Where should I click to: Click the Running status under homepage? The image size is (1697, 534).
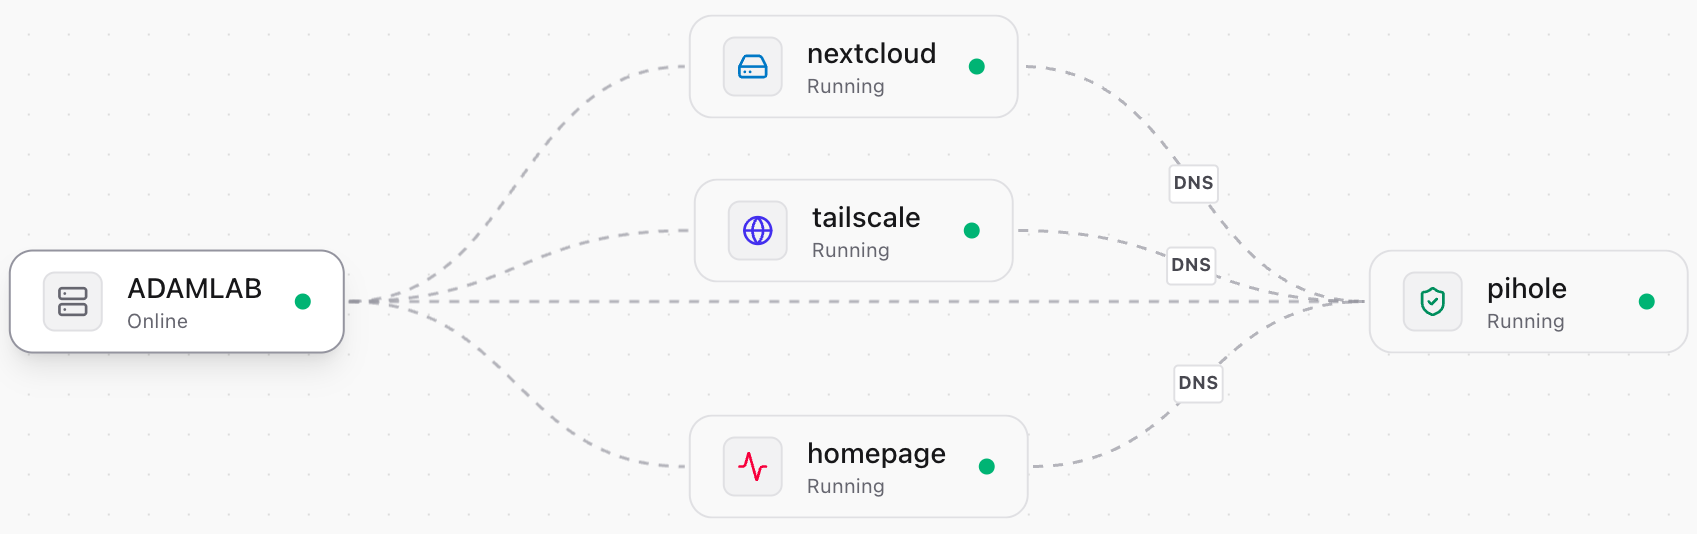[846, 487]
